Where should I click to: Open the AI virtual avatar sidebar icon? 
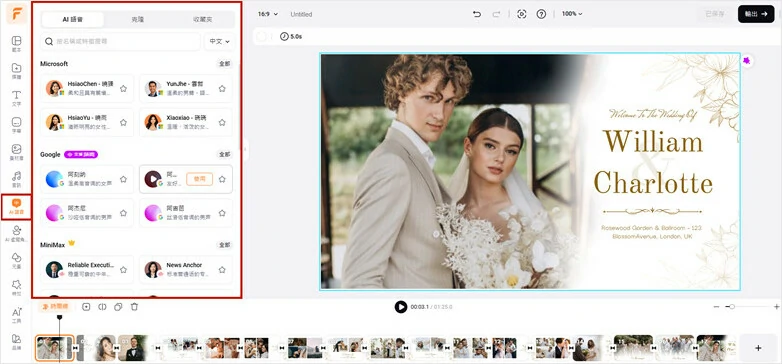(16, 233)
